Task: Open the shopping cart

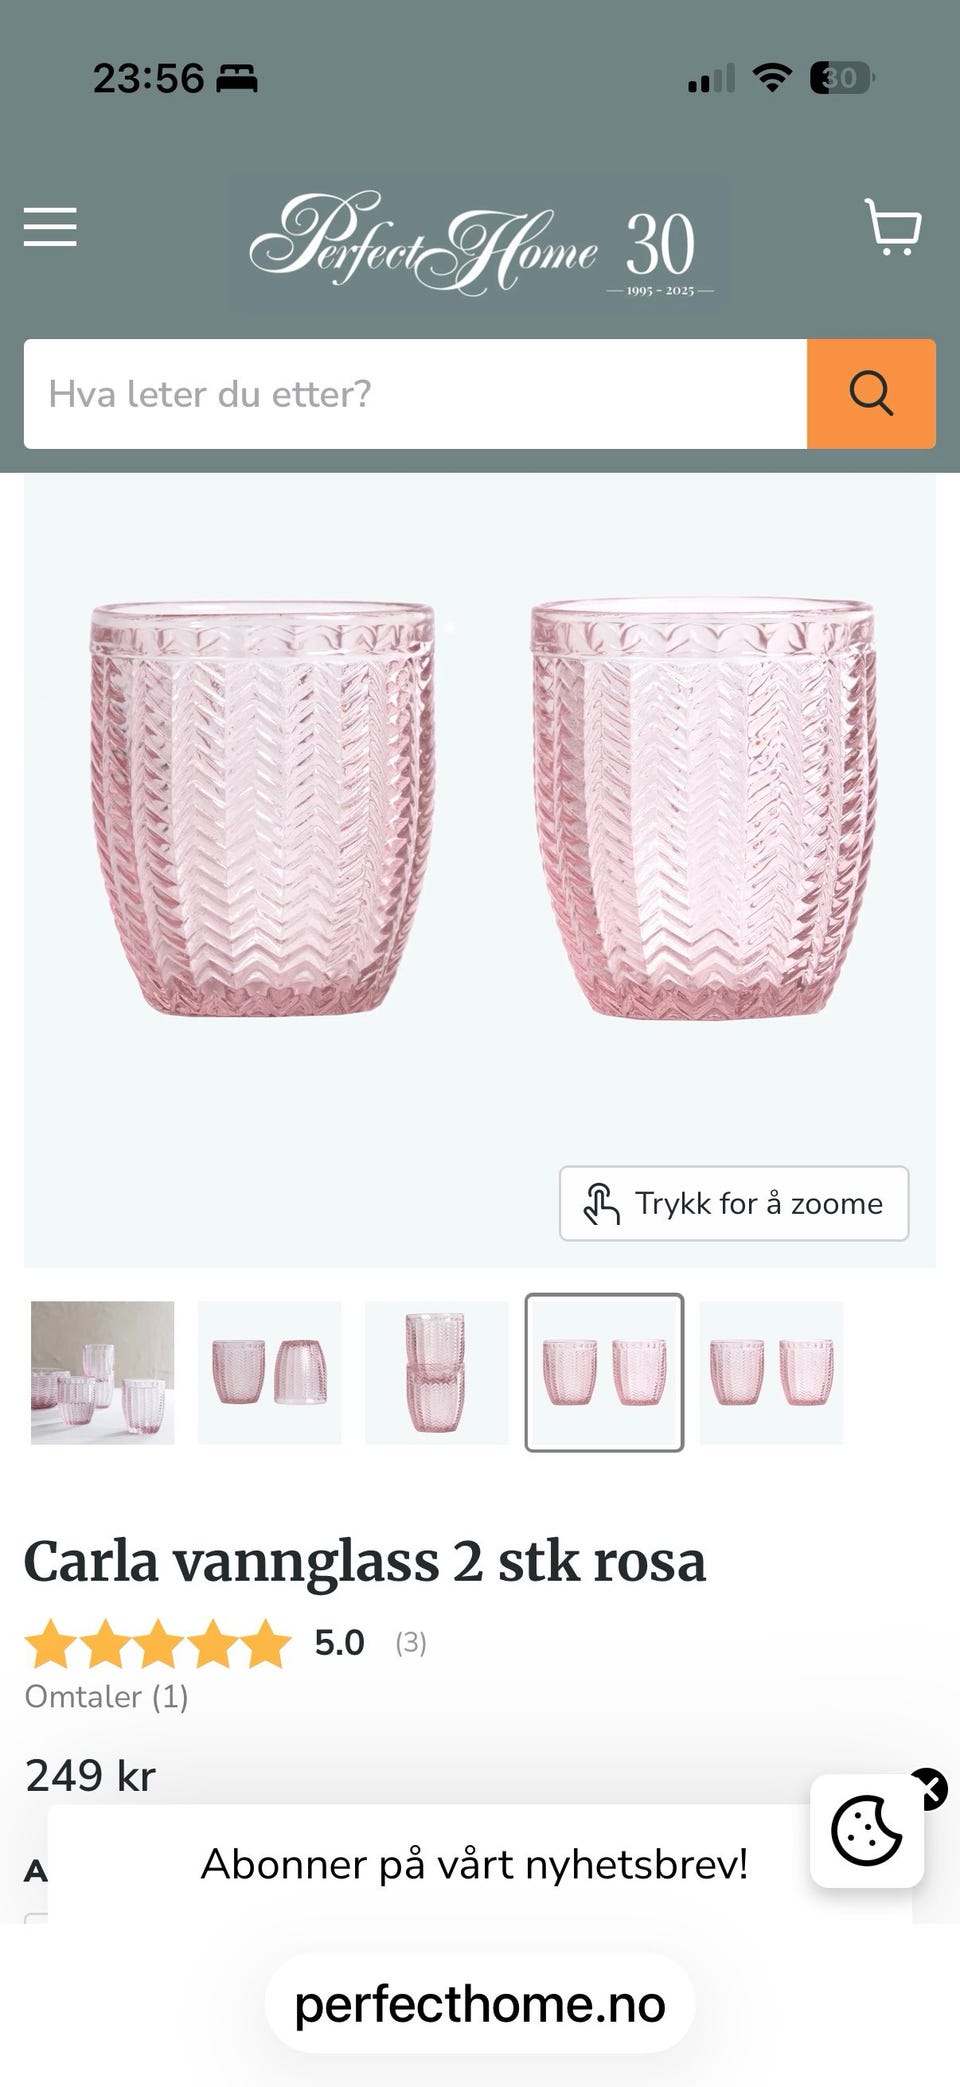Action: 893,227
